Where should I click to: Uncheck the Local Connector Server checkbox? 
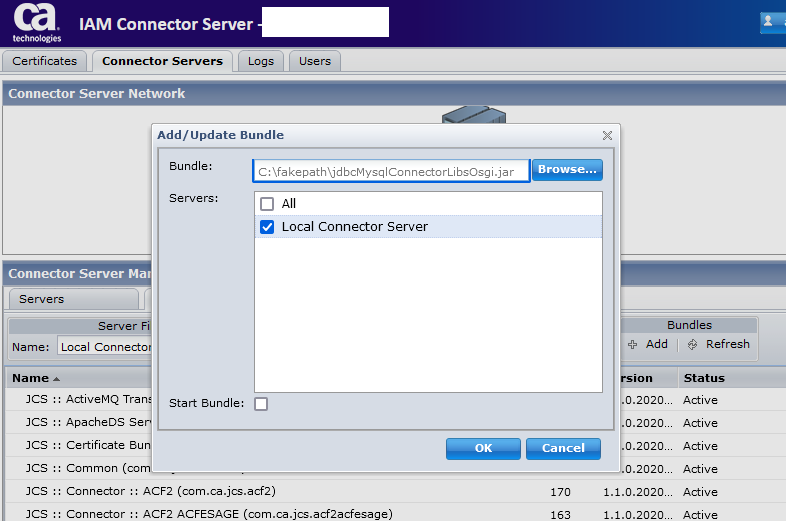(267, 227)
